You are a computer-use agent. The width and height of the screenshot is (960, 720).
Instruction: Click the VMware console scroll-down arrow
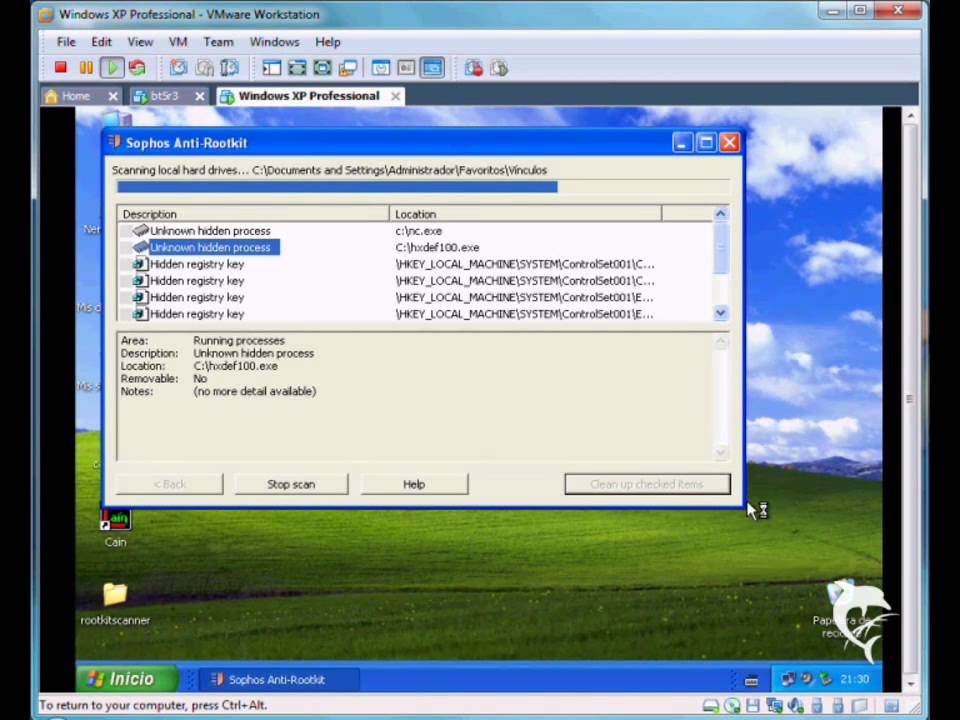pyautogui.click(x=910, y=683)
